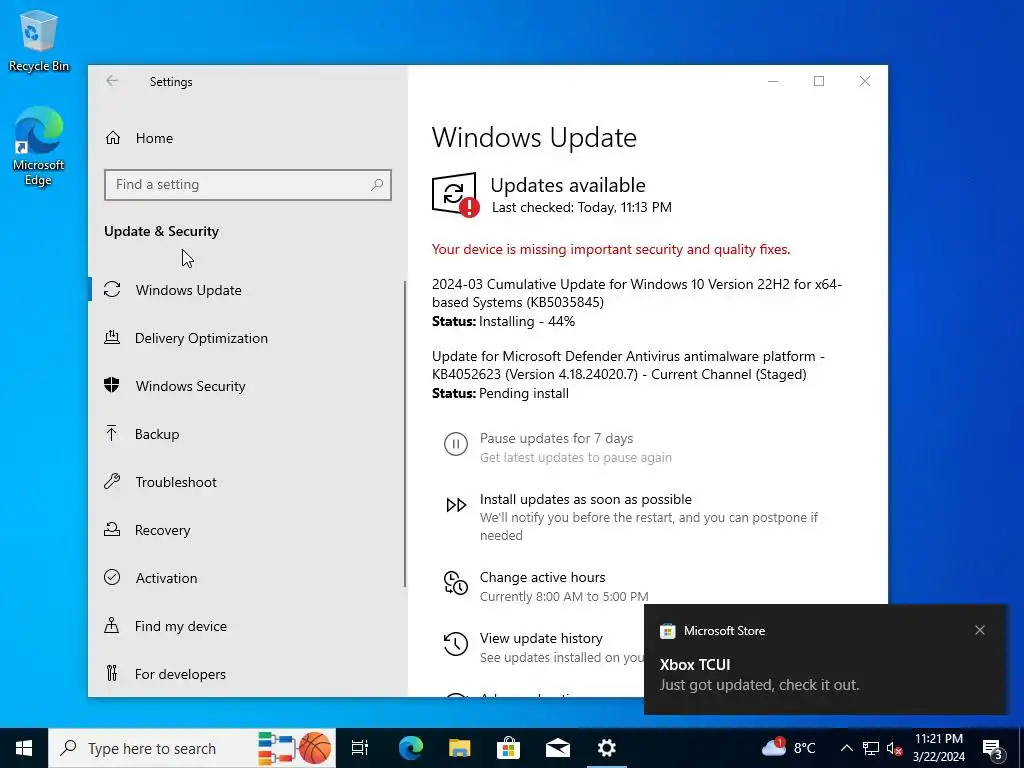Click the Activation checkmark circle icon
This screenshot has width=1024, height=768.
112,577
